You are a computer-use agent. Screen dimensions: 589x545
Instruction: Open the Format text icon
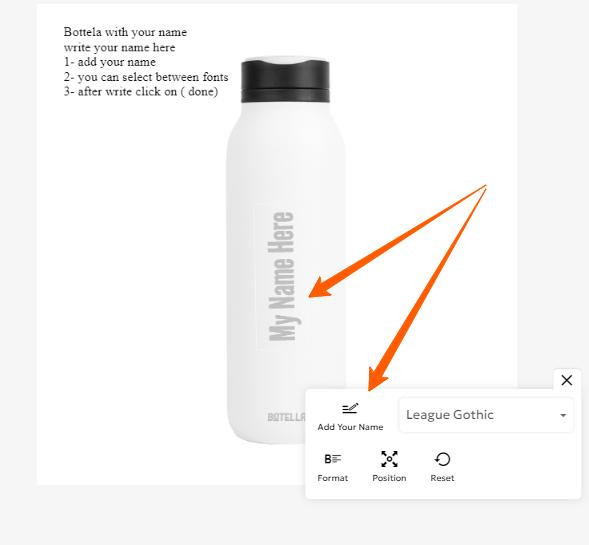(x=332, y=459)
